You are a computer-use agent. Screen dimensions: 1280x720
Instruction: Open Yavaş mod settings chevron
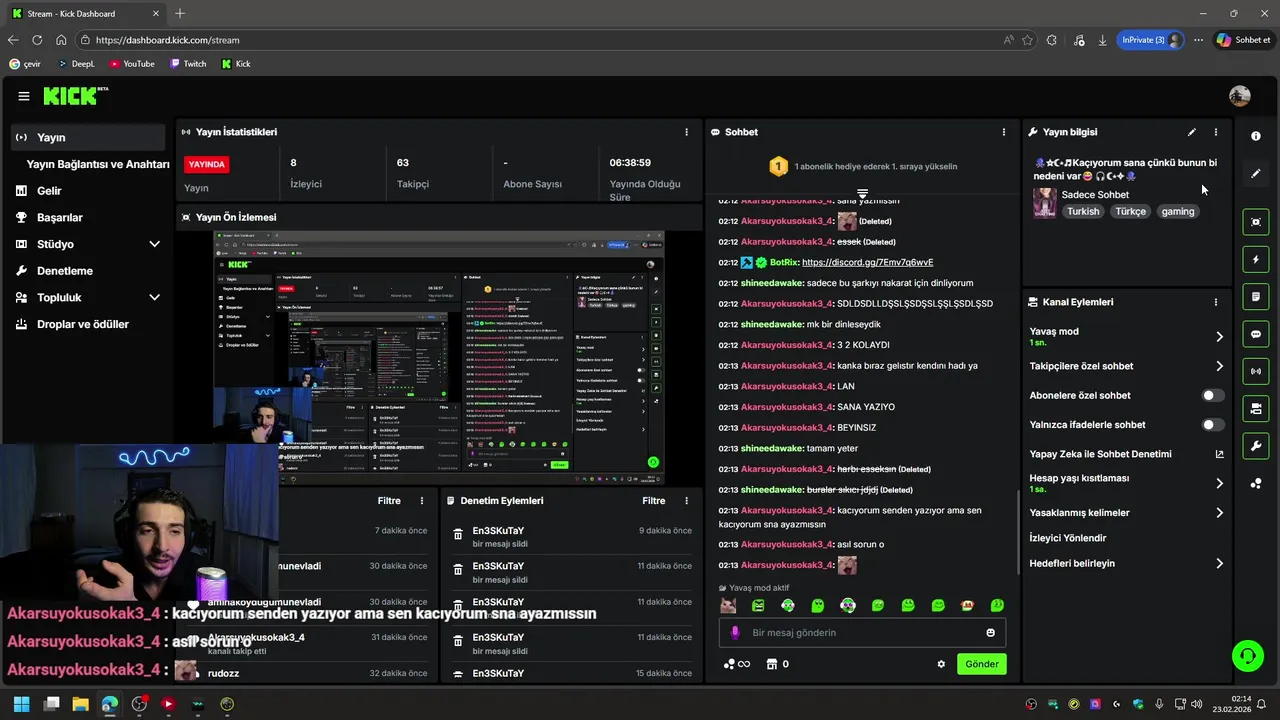point(1219,337)
